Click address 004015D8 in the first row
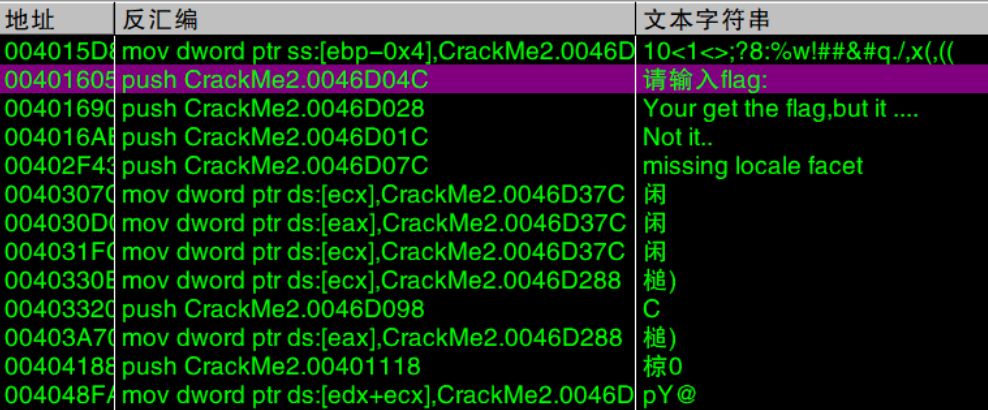This screenshot has width=988, height=410. coord(59,51)
